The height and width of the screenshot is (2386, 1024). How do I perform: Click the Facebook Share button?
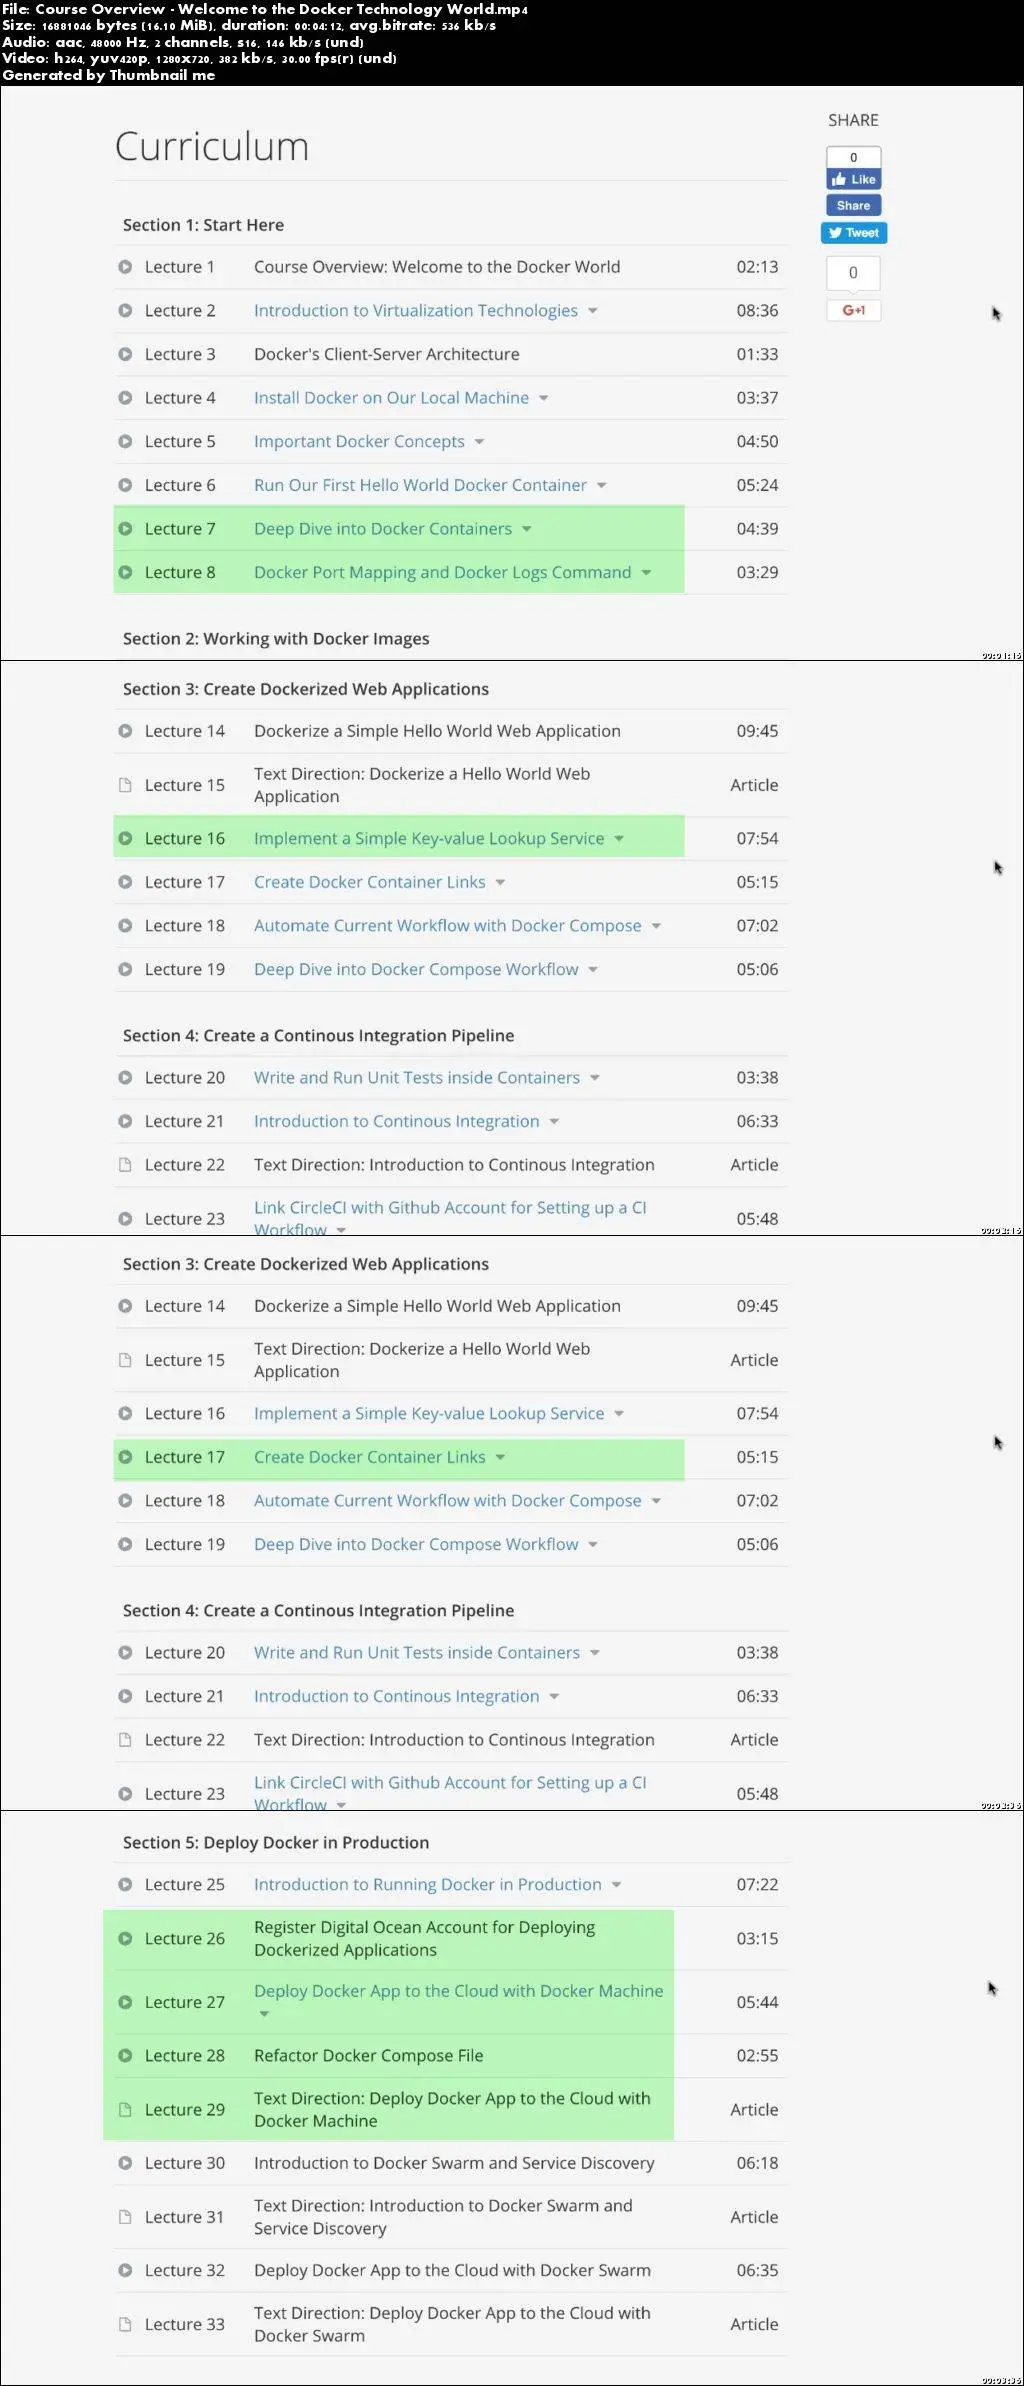(x=853, y=205)
